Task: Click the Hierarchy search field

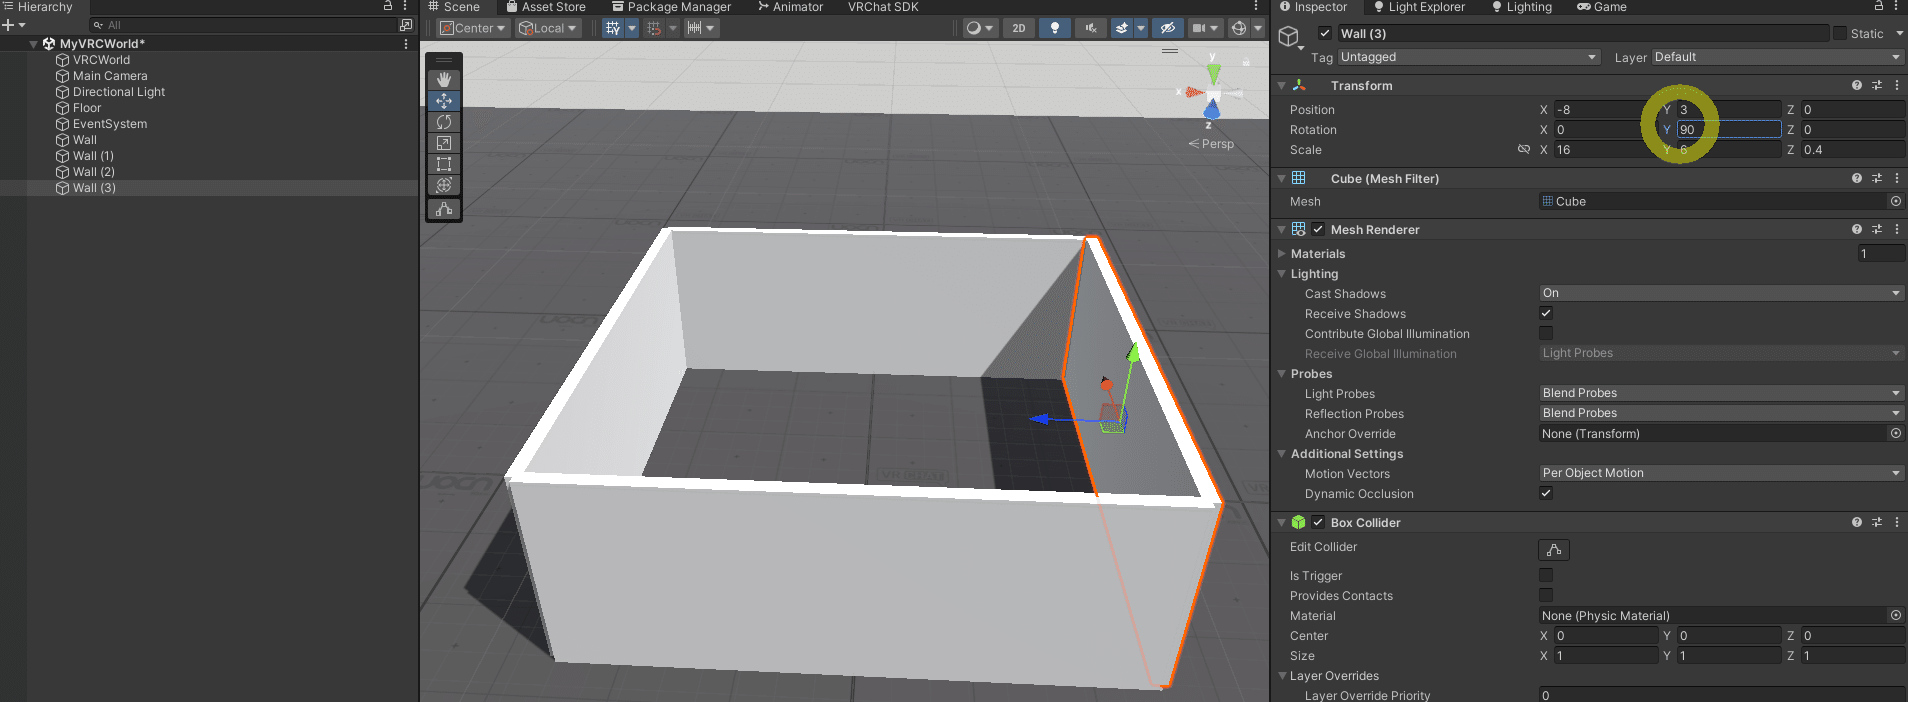Action: click(x=243, y=25)
